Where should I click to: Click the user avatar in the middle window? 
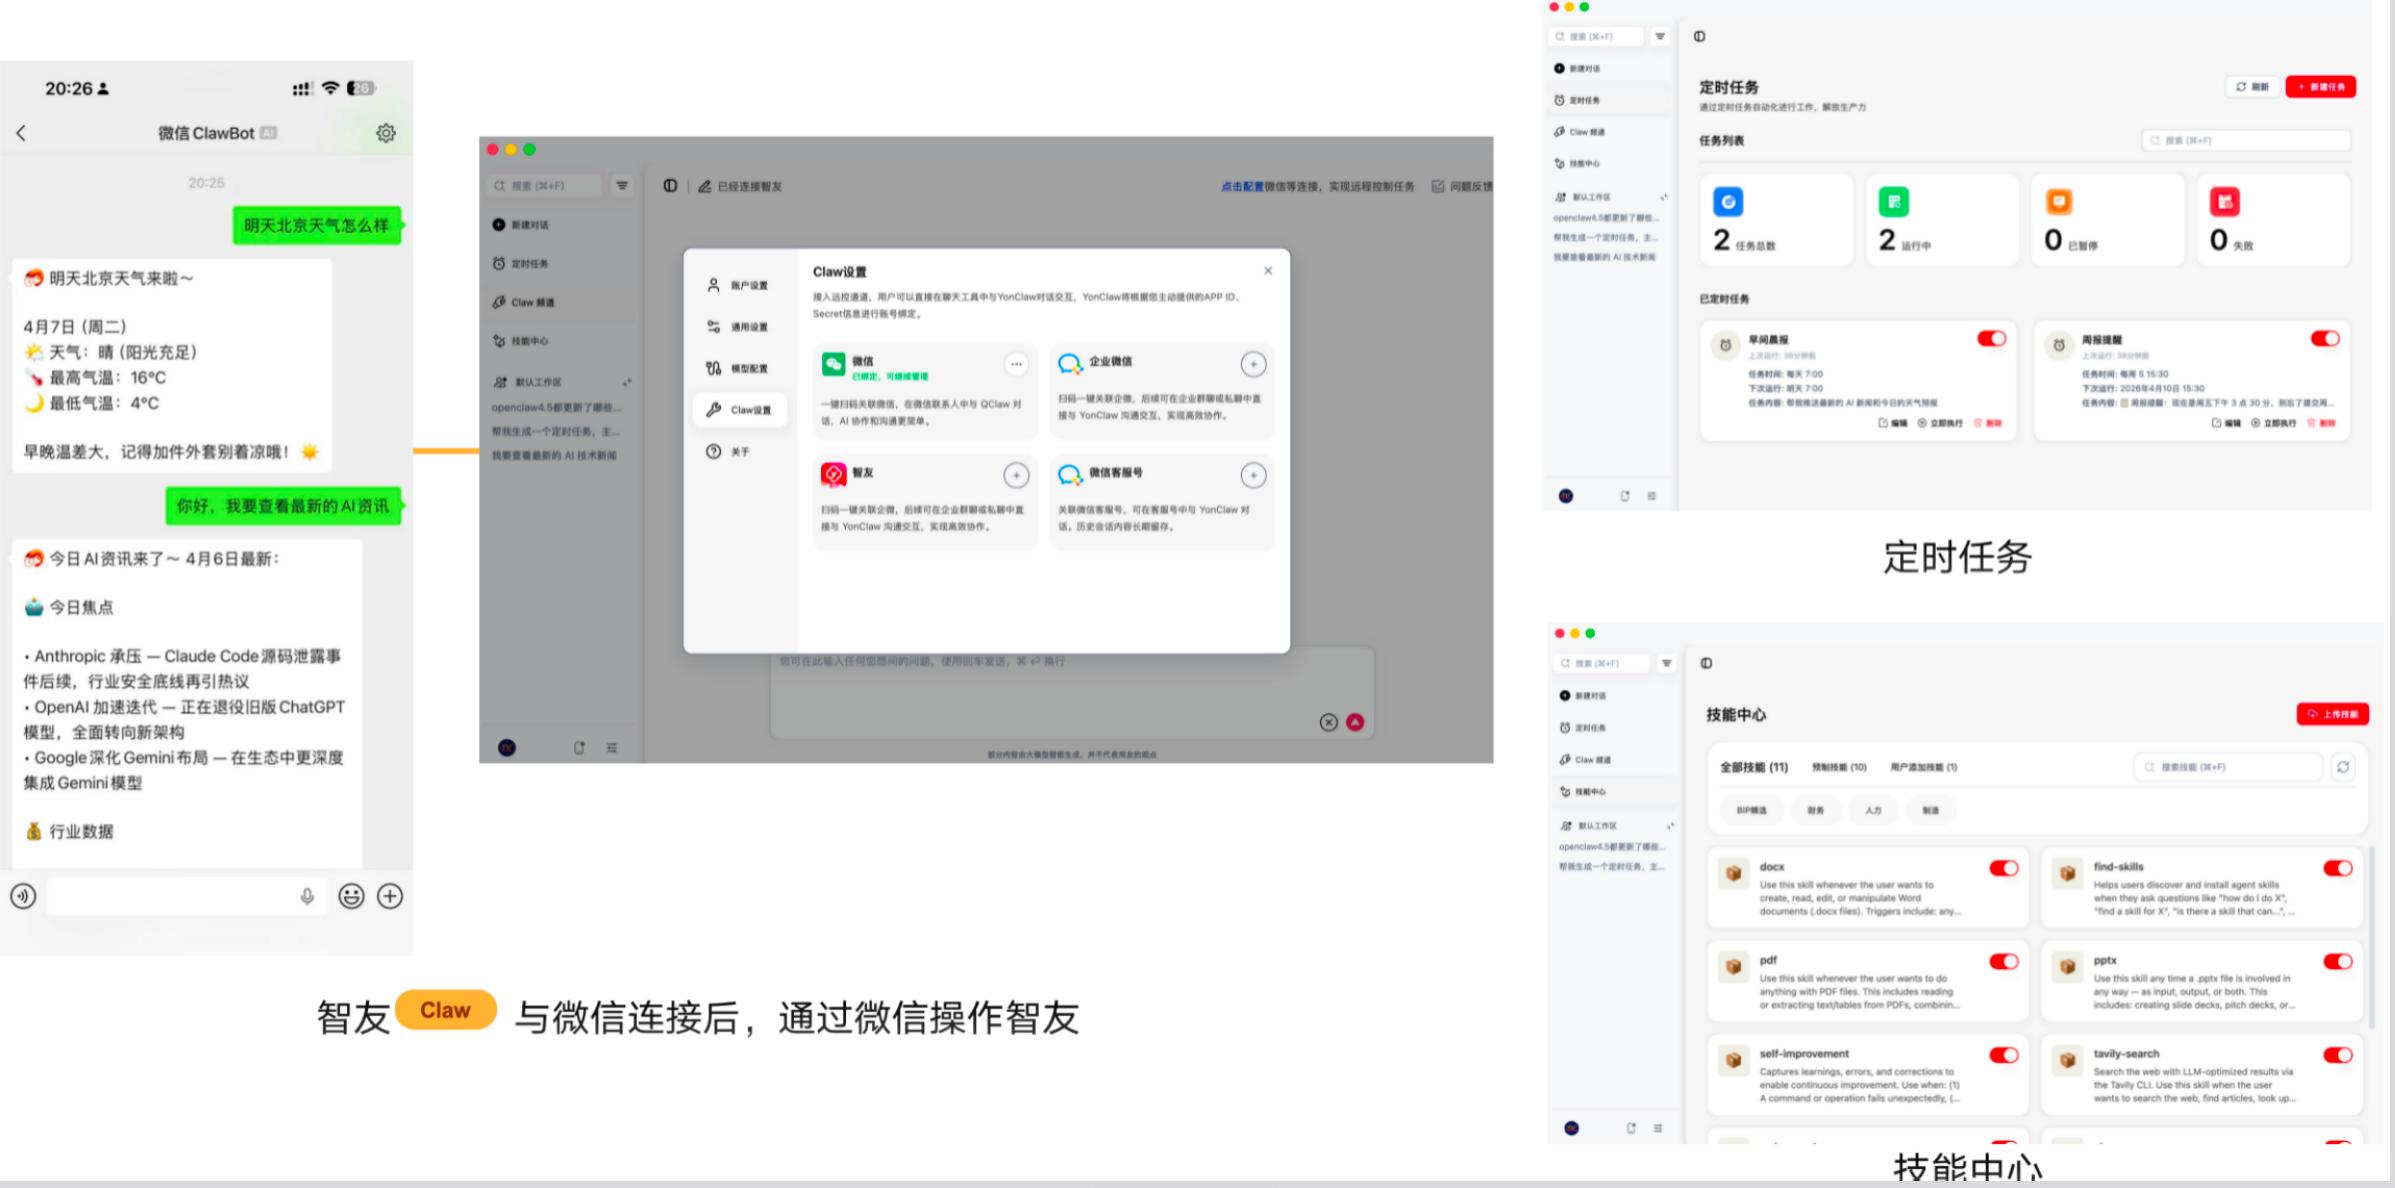click(x=507, y=748)
